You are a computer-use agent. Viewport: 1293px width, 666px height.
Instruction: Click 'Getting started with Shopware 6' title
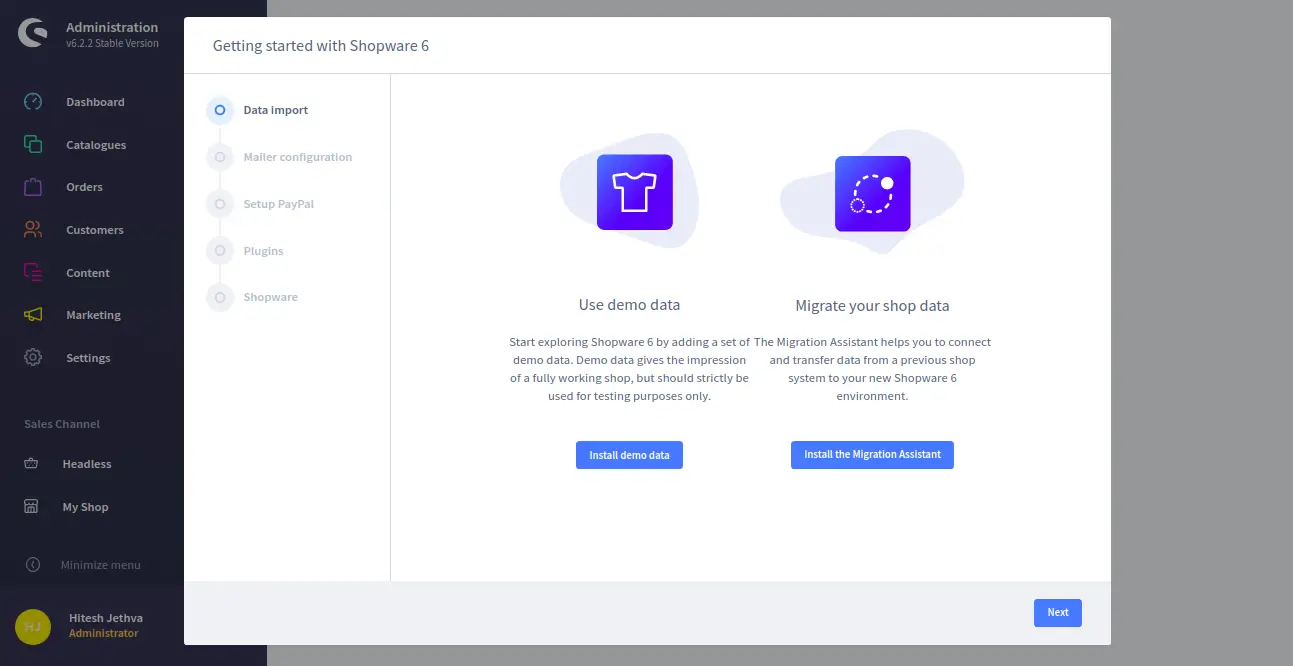coord(321,46)
